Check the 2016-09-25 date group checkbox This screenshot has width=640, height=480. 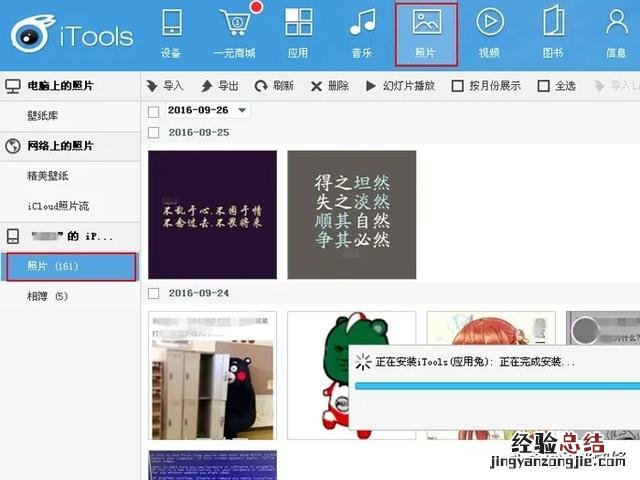(154, 132)
